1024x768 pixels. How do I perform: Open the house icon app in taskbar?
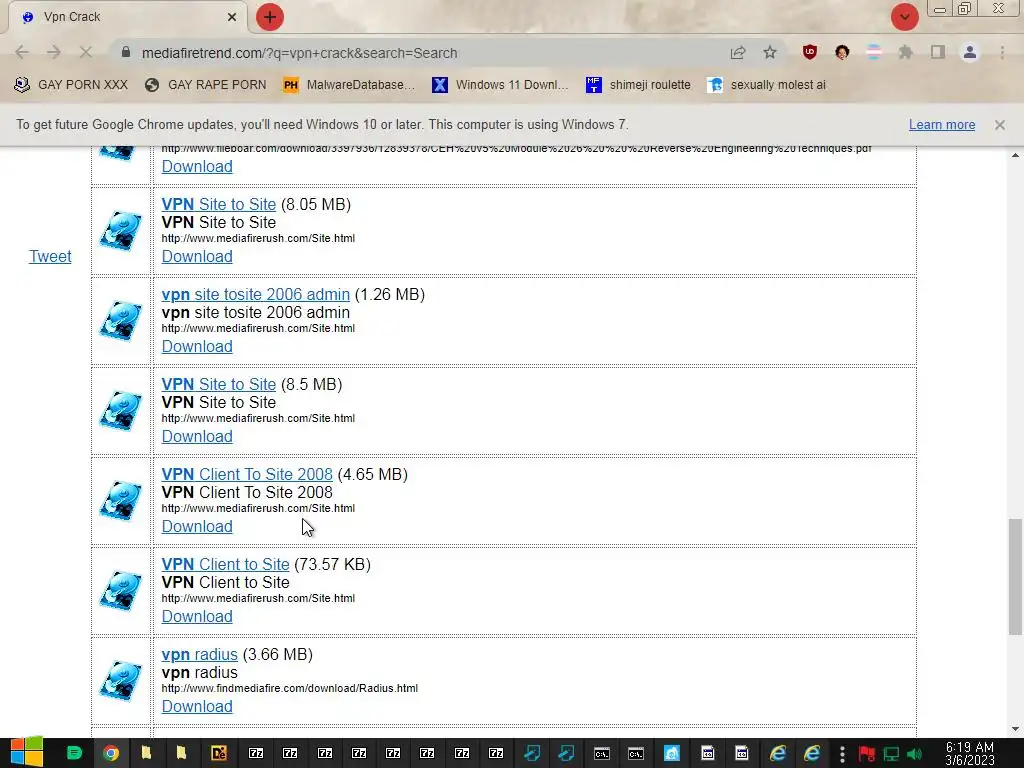[671, 753]
